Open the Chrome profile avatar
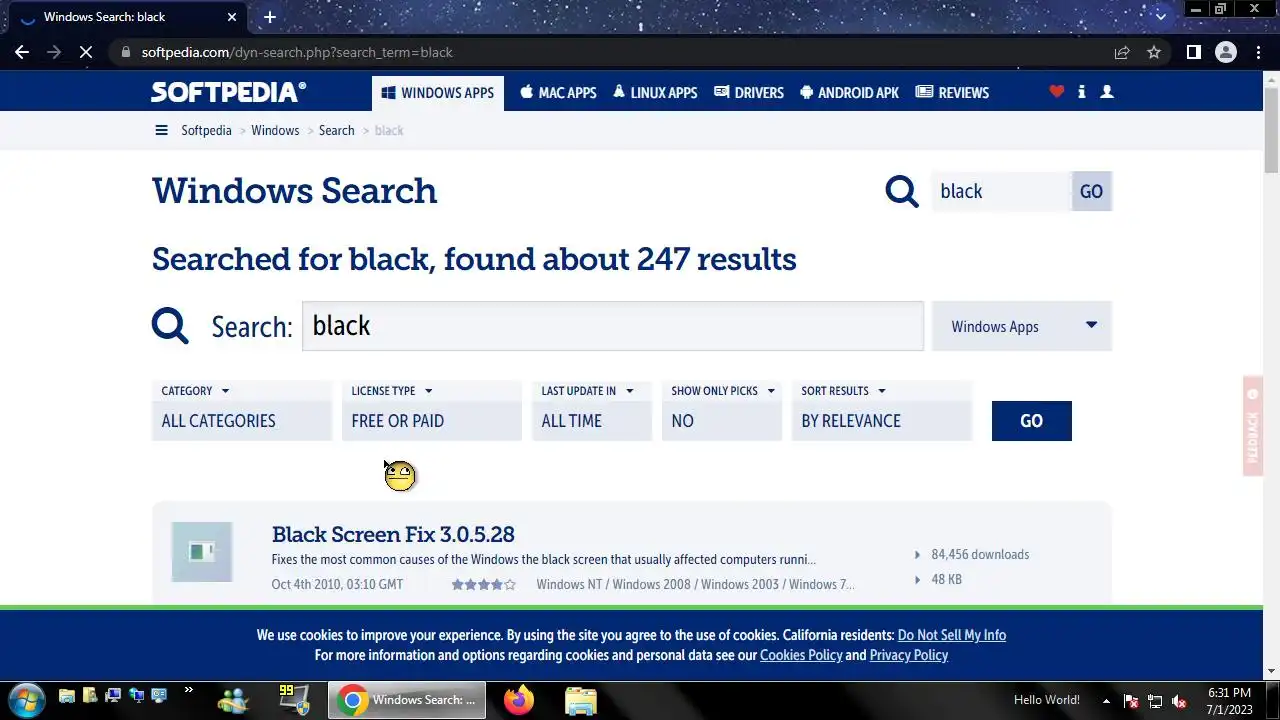Screen dimensions: 1280x720 (x=1225, y=52)
